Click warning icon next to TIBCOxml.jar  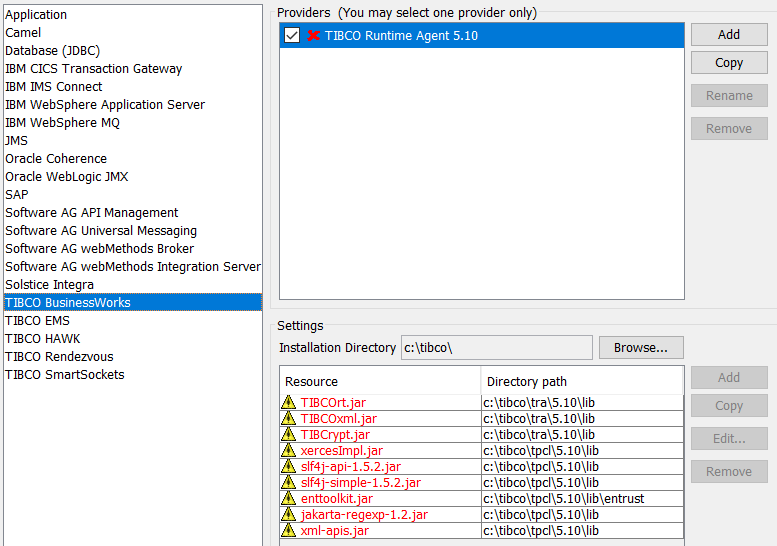pyautogui.click(x=288, y=418)
